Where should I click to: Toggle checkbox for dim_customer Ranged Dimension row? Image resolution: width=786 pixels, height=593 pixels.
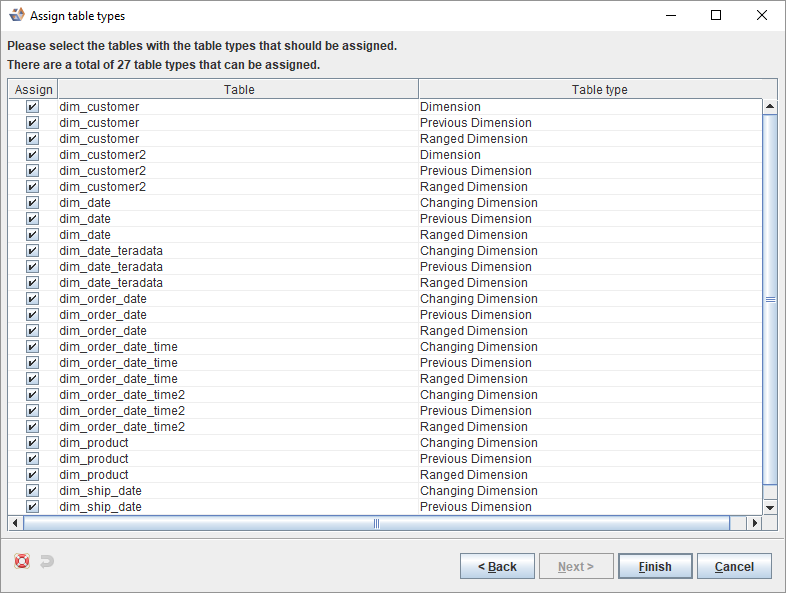pyautogui.click(x=32, y=139)
